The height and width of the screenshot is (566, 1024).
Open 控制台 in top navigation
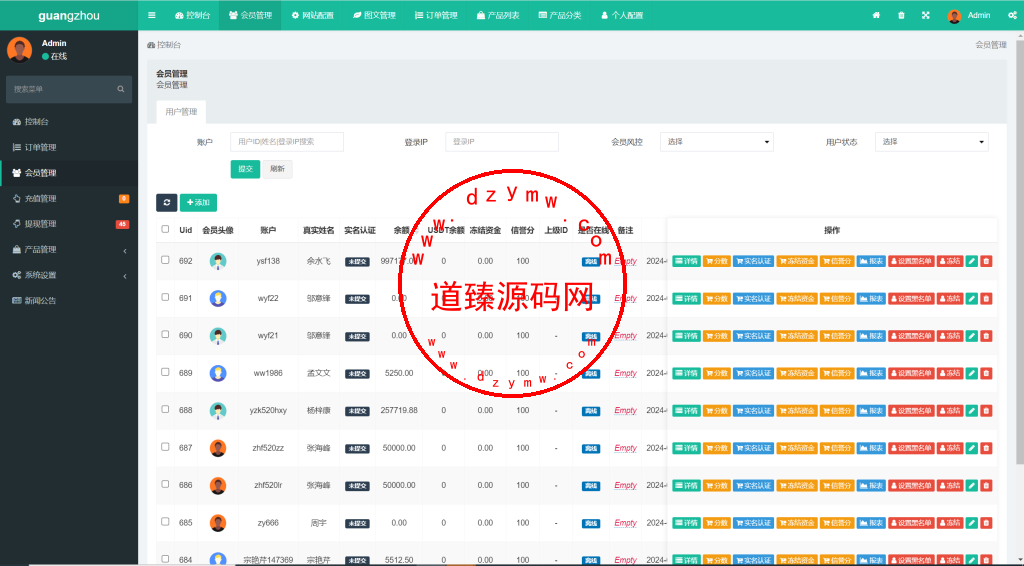tap(193, 15)
